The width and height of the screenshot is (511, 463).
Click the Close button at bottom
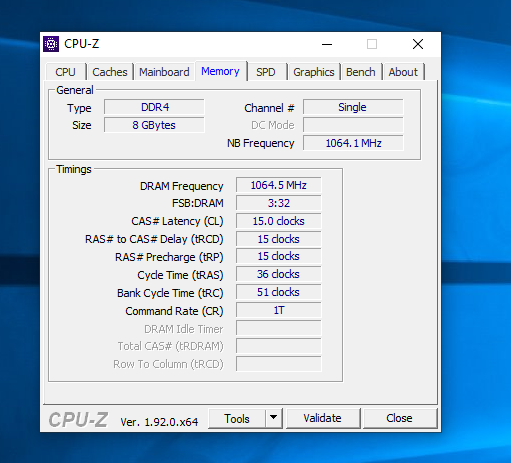(399, 418)
